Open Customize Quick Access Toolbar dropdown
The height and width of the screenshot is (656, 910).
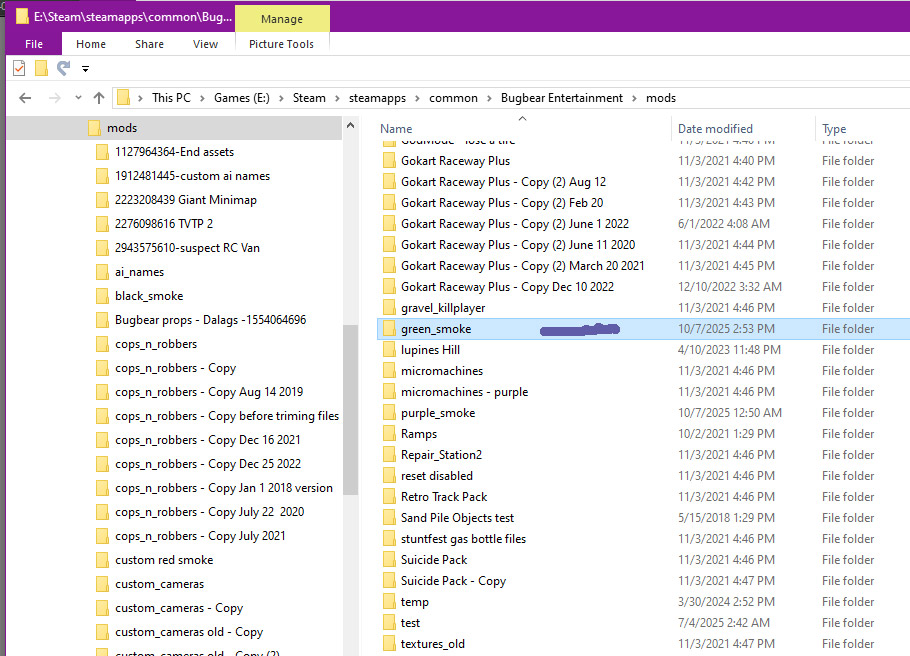coord(86,69)
